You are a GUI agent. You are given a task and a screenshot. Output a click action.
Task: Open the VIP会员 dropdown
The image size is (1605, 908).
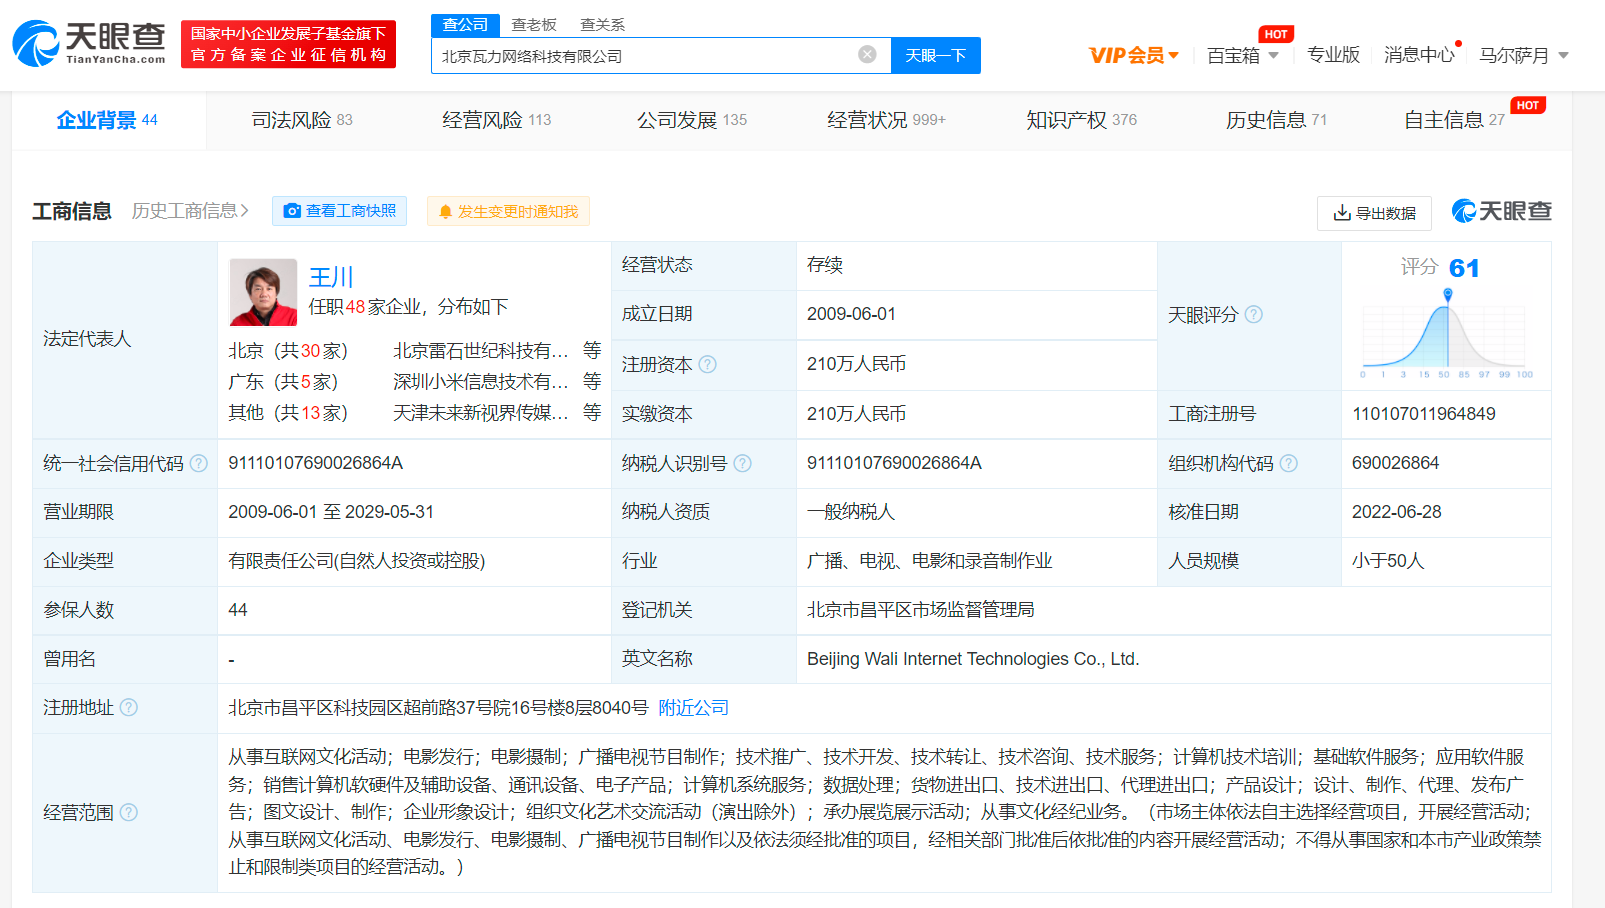click(x=1134, y=54)
